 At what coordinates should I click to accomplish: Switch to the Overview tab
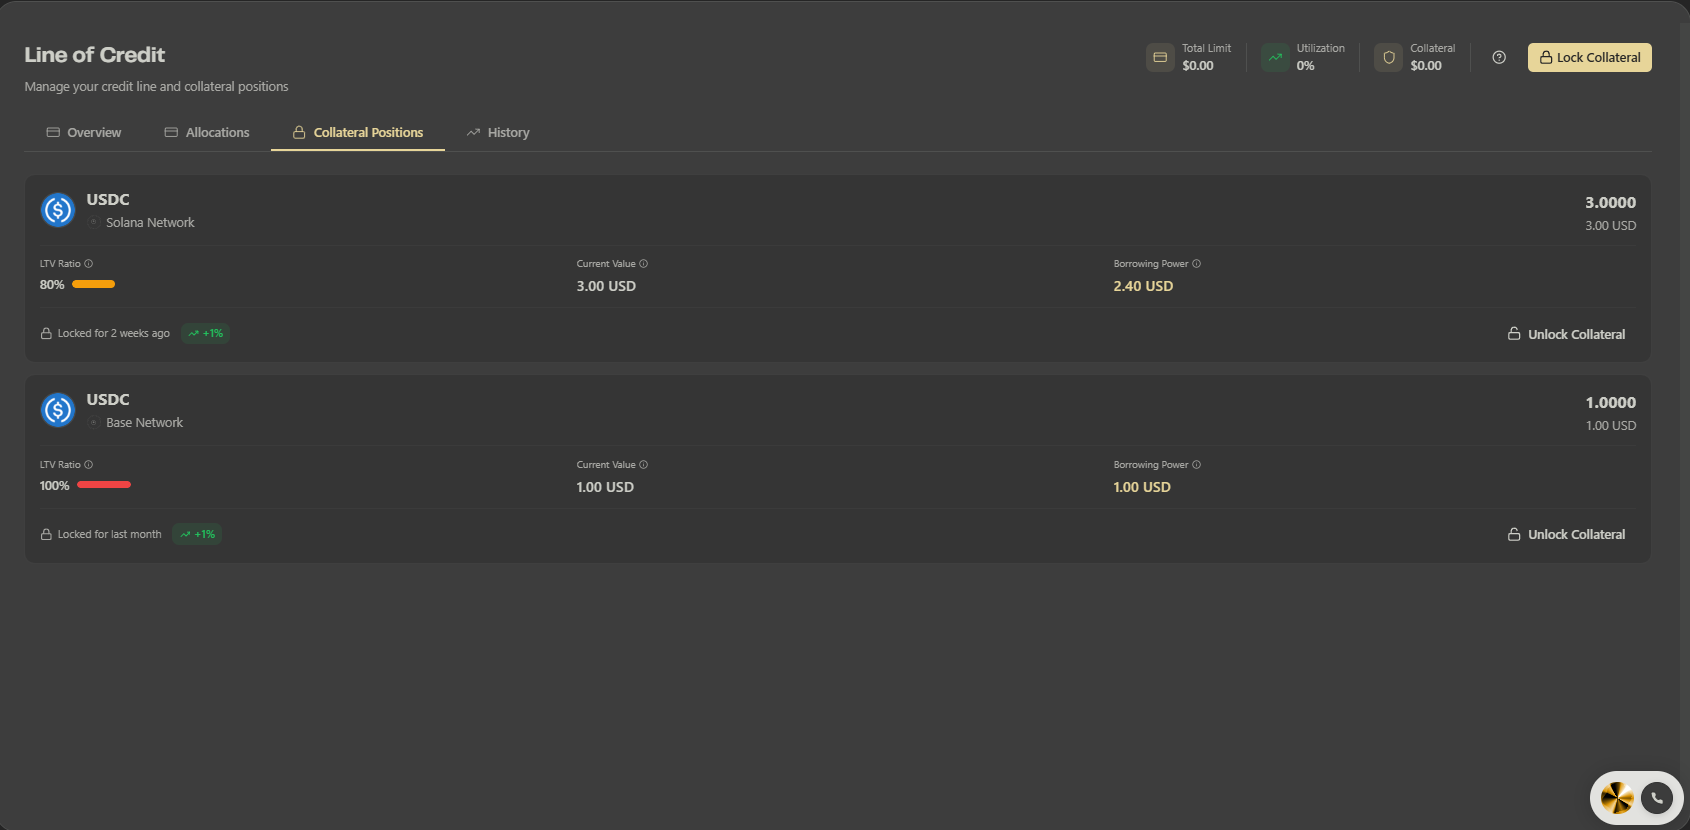pyautogui.click(x=84, y=132)
